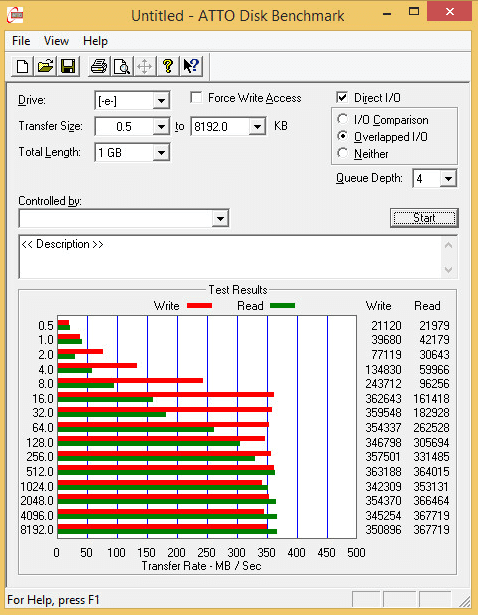Click the red write bar for 16.0 row
This screenshot has height=615, width=478.
[x=166, y=395]
